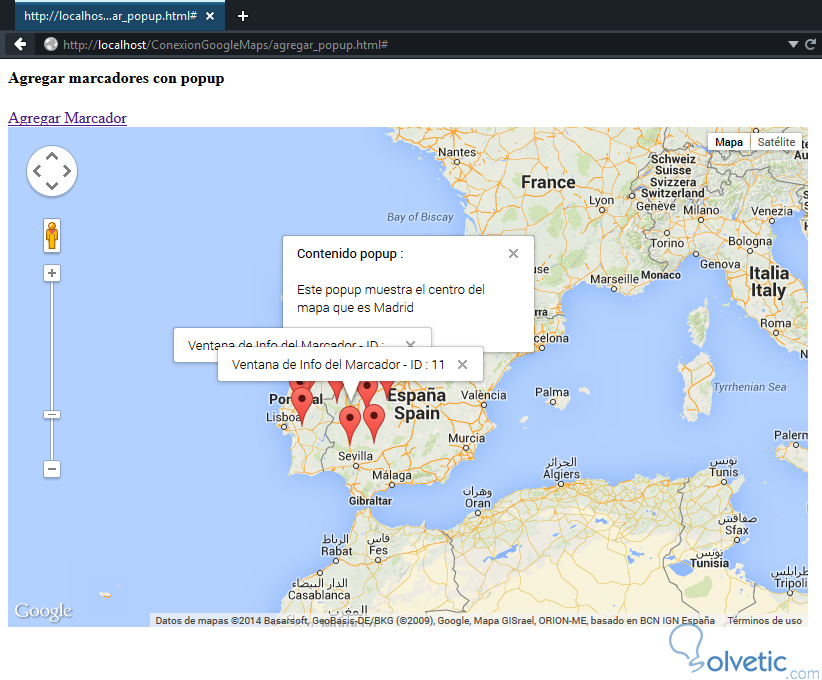
Task: Zoom out with the minus button
Action: [52, 469]
